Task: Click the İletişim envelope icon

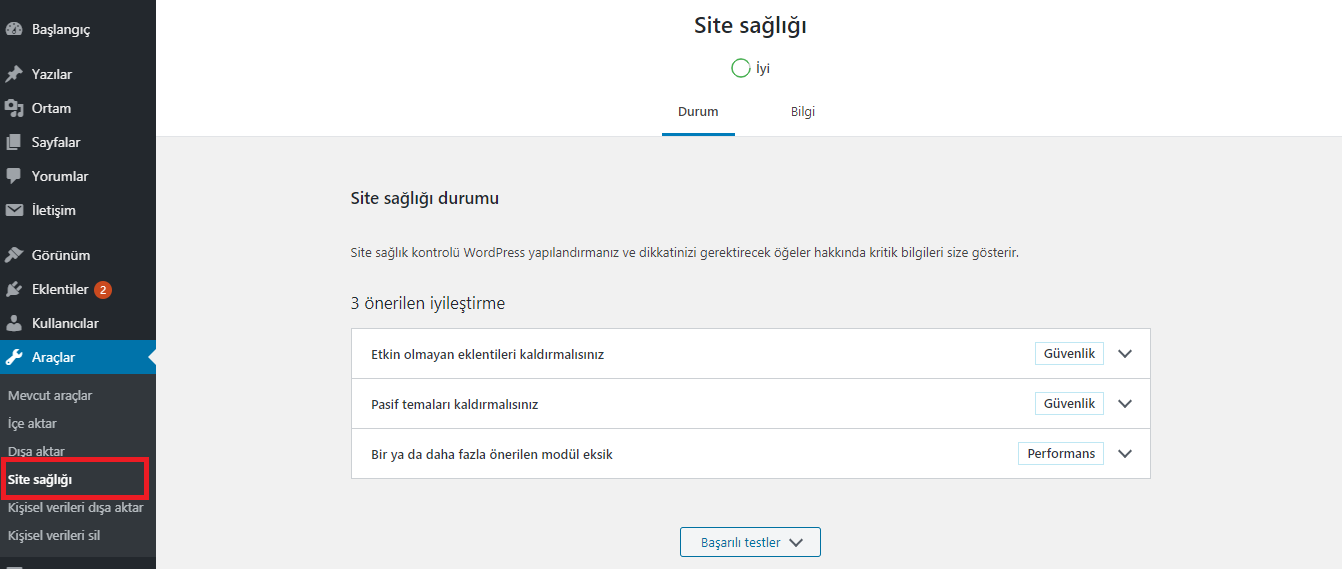Action: coord(14,210)
